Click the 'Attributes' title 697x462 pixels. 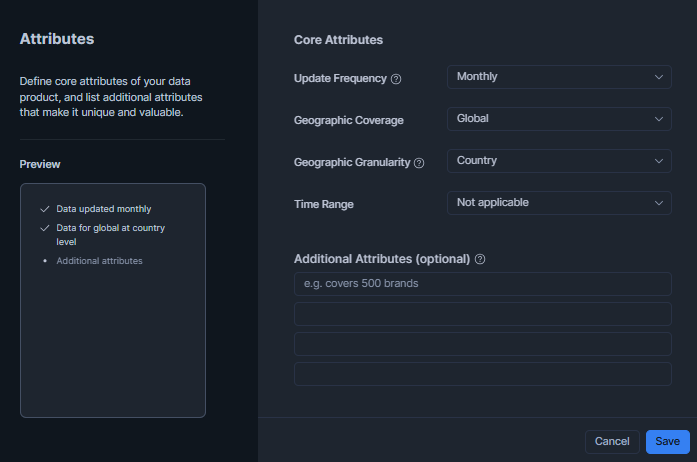tap(57, 39)
